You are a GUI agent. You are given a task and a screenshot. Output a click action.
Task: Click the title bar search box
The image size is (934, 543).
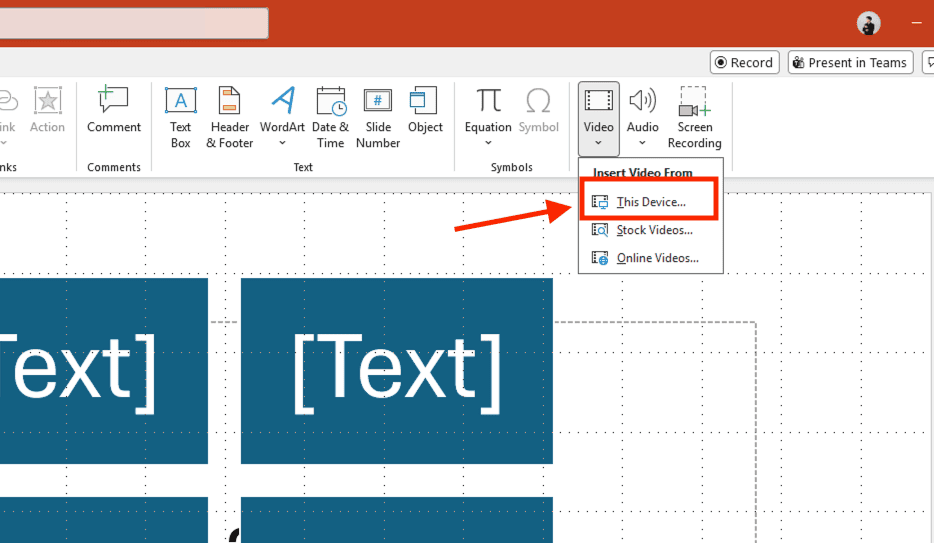[134, 23]
